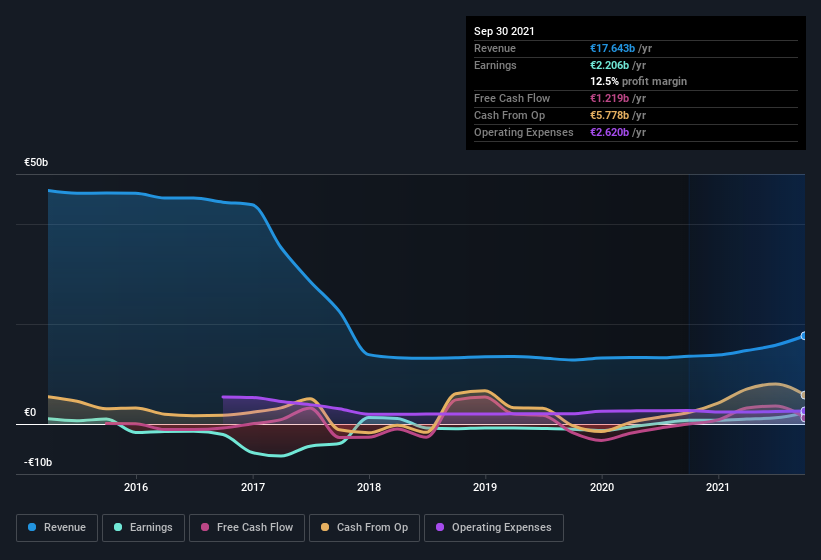Click the Earnings row label in tooltip
The height and width of the screenshot is (560, 821).
click(495, 65)
